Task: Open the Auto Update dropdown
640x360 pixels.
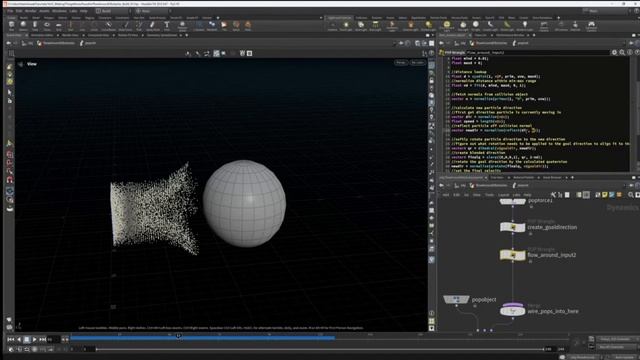Action: 624,357
